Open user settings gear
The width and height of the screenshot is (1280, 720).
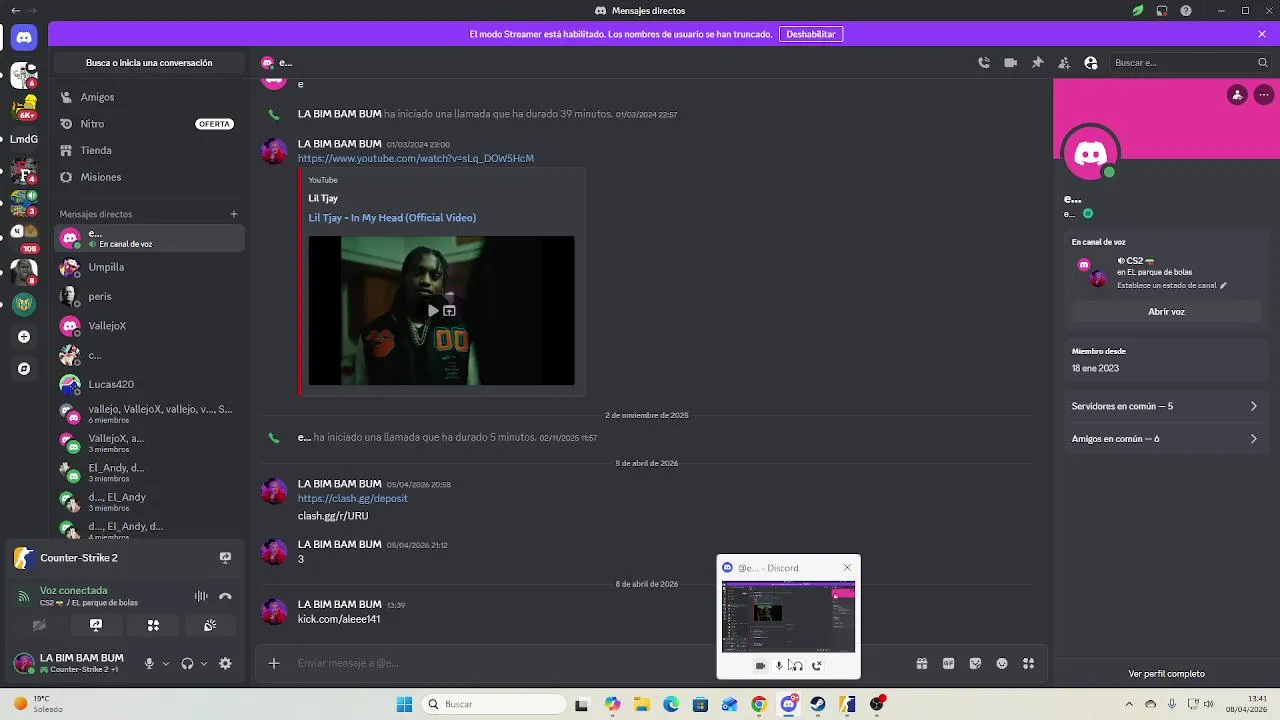click(225, 663)
